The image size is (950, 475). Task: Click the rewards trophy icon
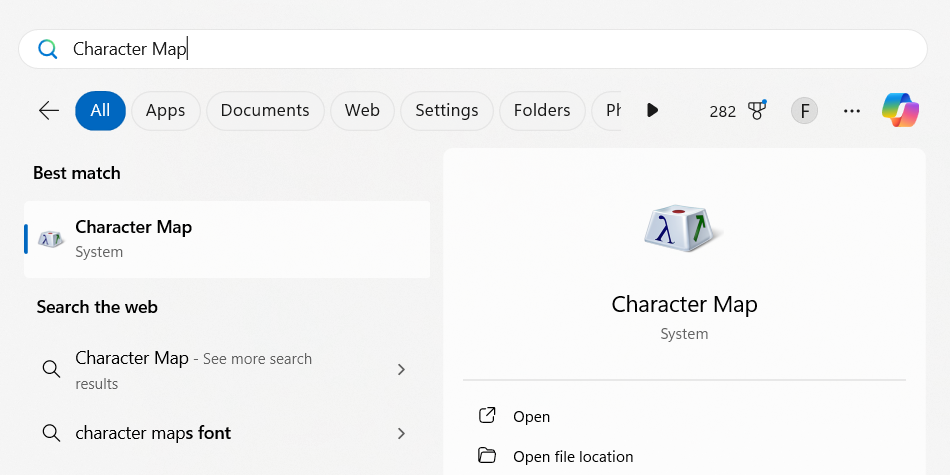pyautogui.click(x=757, y=110)
